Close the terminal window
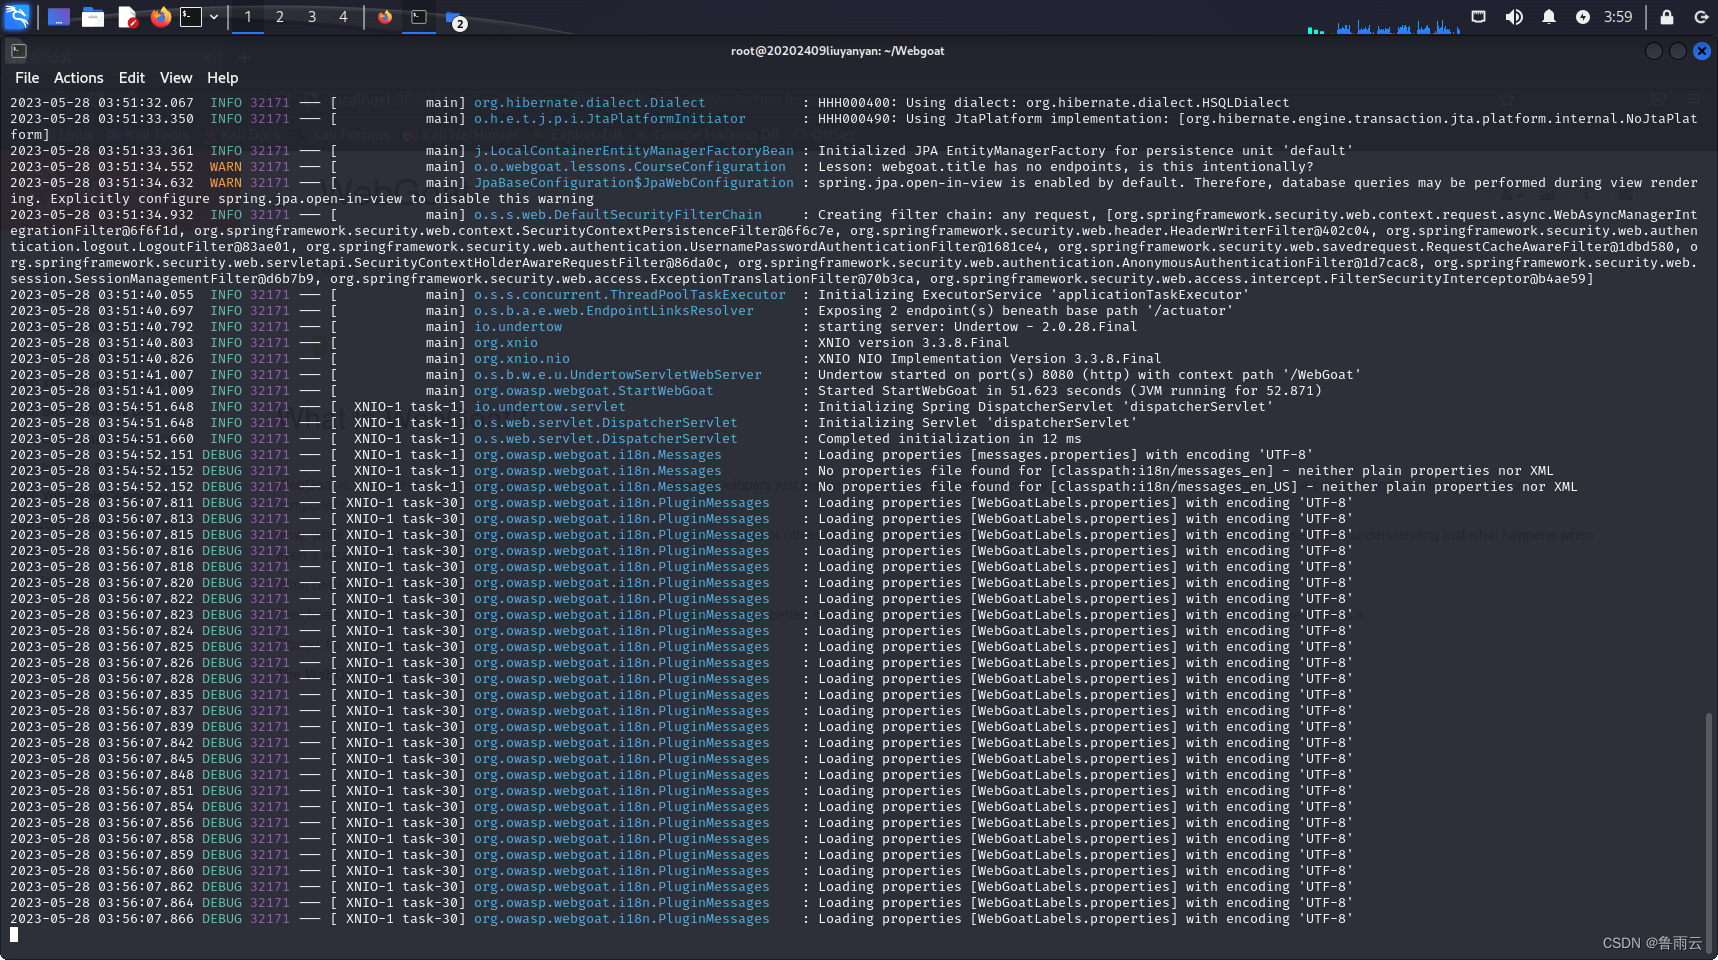This screenshot has width=1718, height=960. click(1701, 51)
